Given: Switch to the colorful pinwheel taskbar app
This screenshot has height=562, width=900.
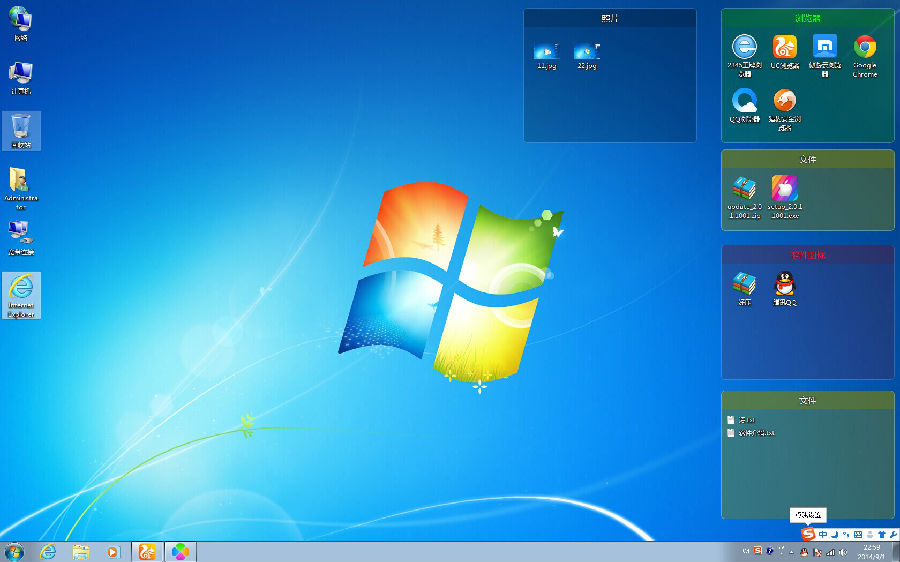Looking at the screenshot, I should point(180,552).
